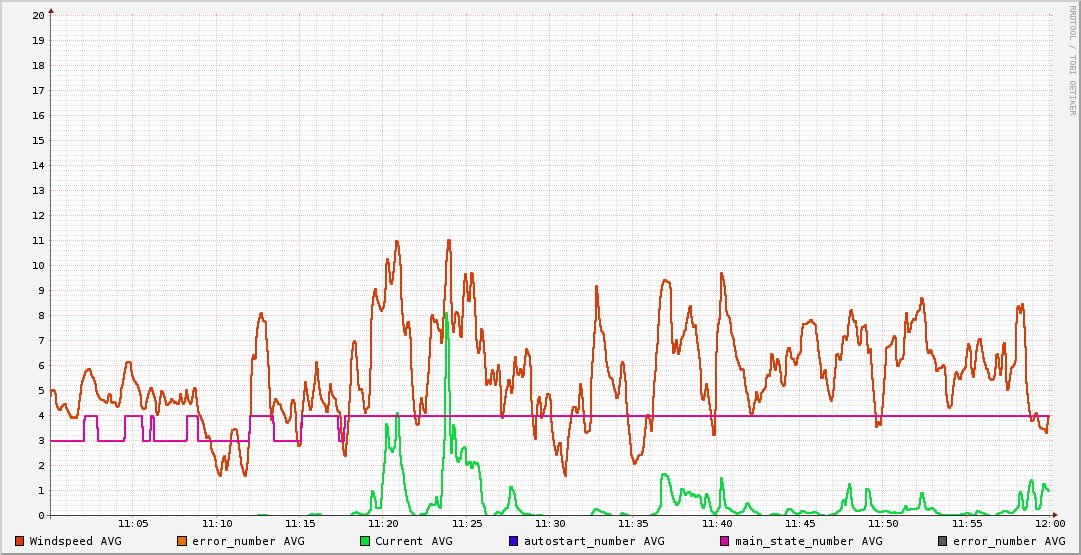This screenshot has height=555, width=1081.
Task: Click the dark gray error_number legend swatch
Action: point(942,541)
